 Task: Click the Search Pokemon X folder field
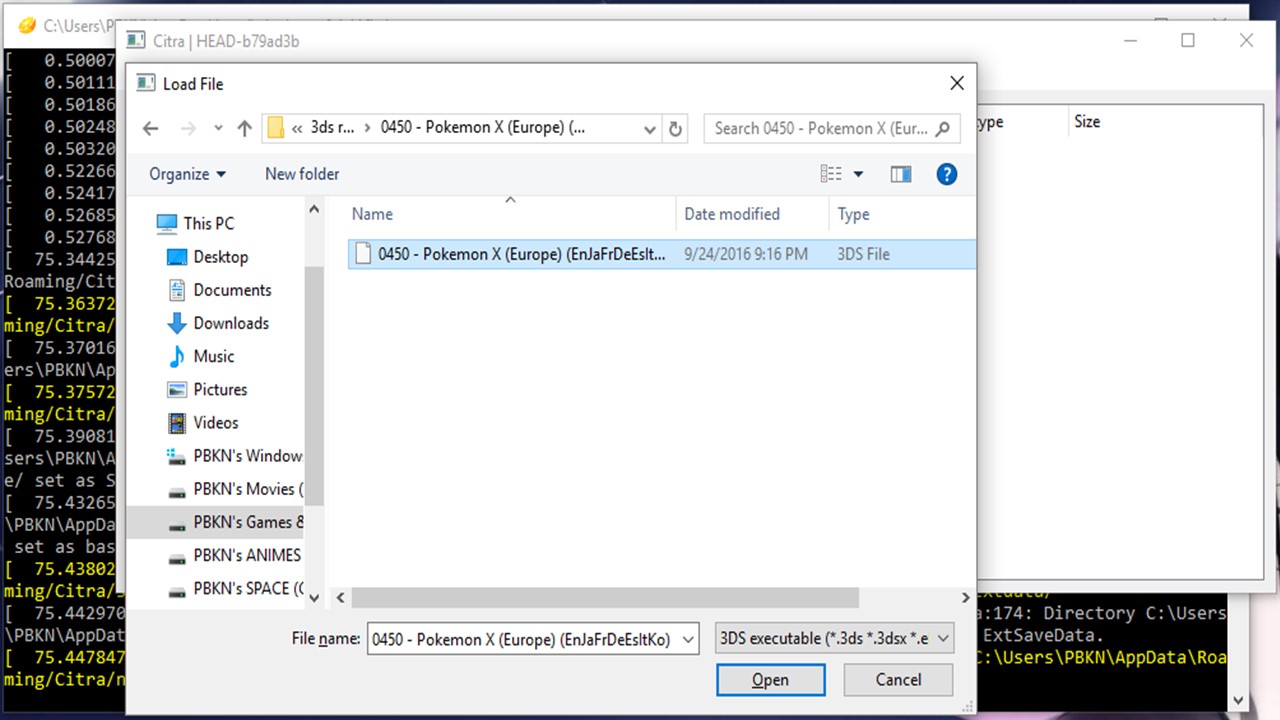click(820, 129)
